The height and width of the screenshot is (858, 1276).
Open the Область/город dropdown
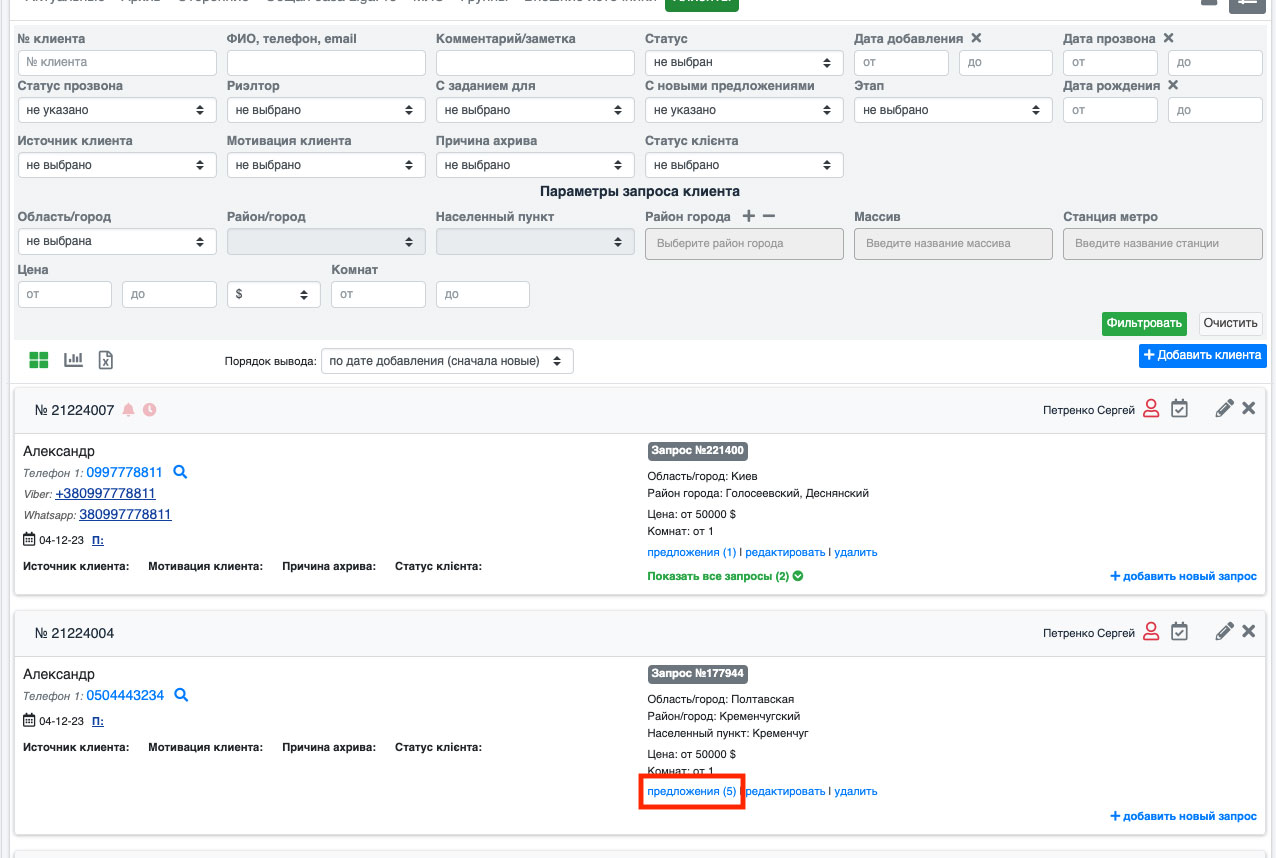click(117, 241)
